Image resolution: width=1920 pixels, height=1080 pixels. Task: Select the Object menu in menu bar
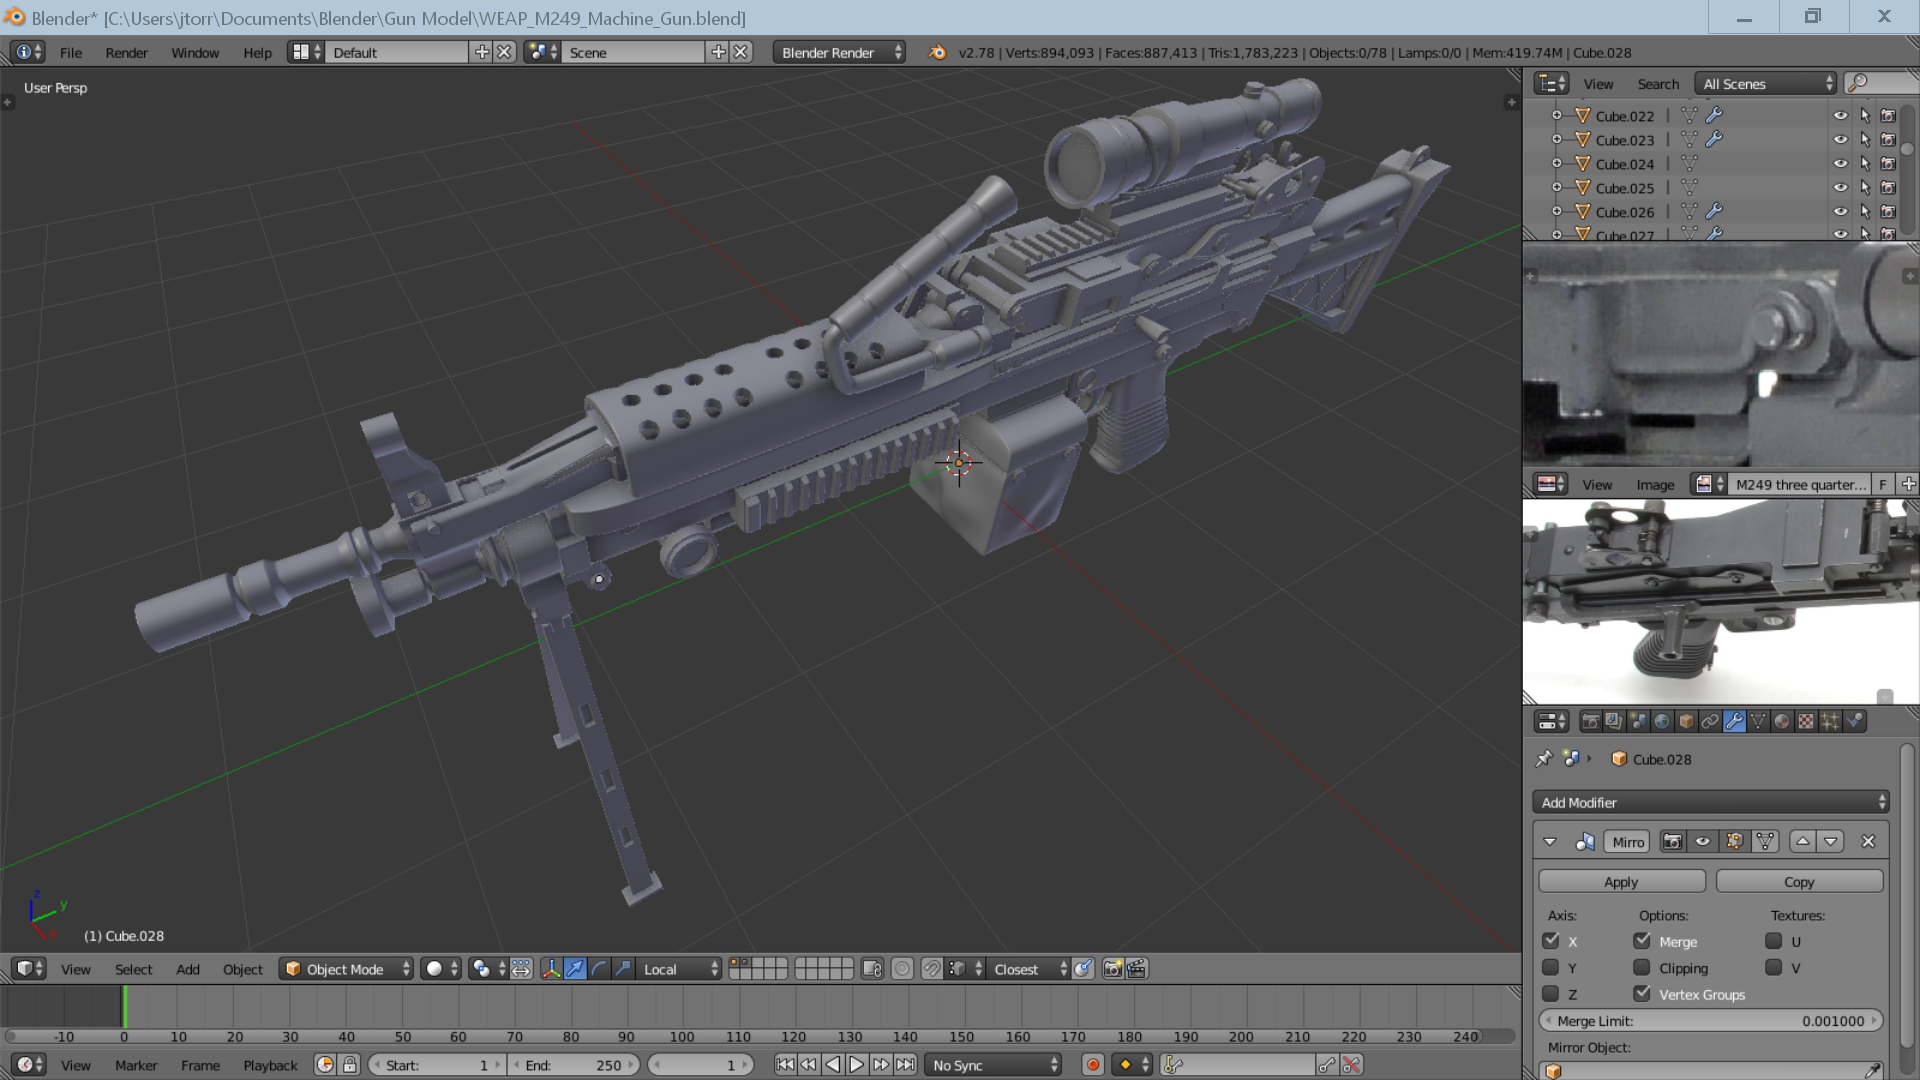[x=241, y=968]
